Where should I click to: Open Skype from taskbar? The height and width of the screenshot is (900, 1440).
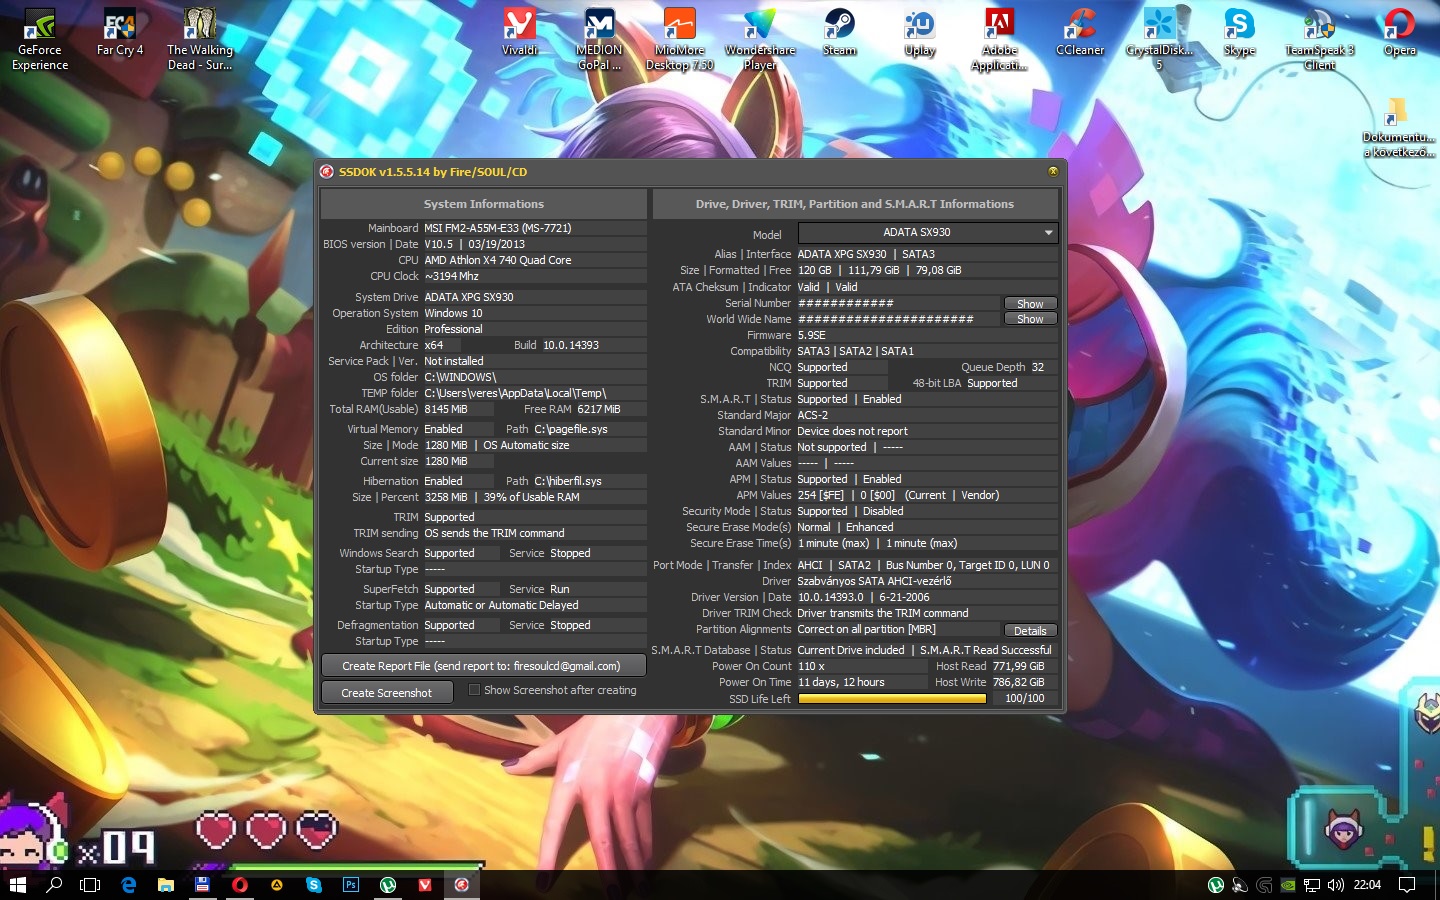coord(313,885)
